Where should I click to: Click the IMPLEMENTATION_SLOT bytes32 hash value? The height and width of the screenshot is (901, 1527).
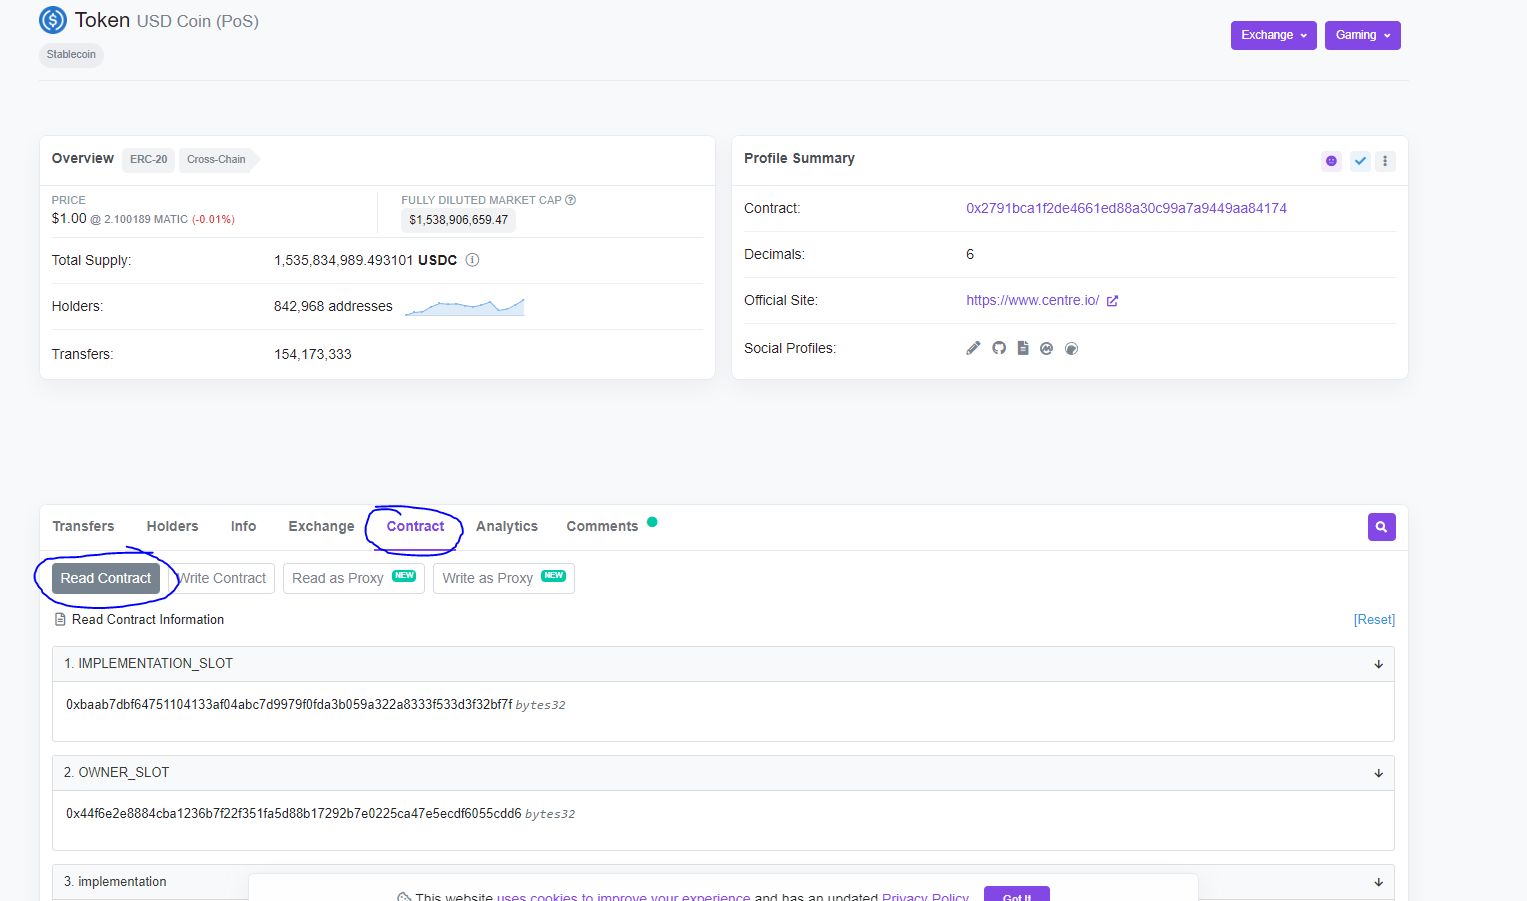click(289, 705)
